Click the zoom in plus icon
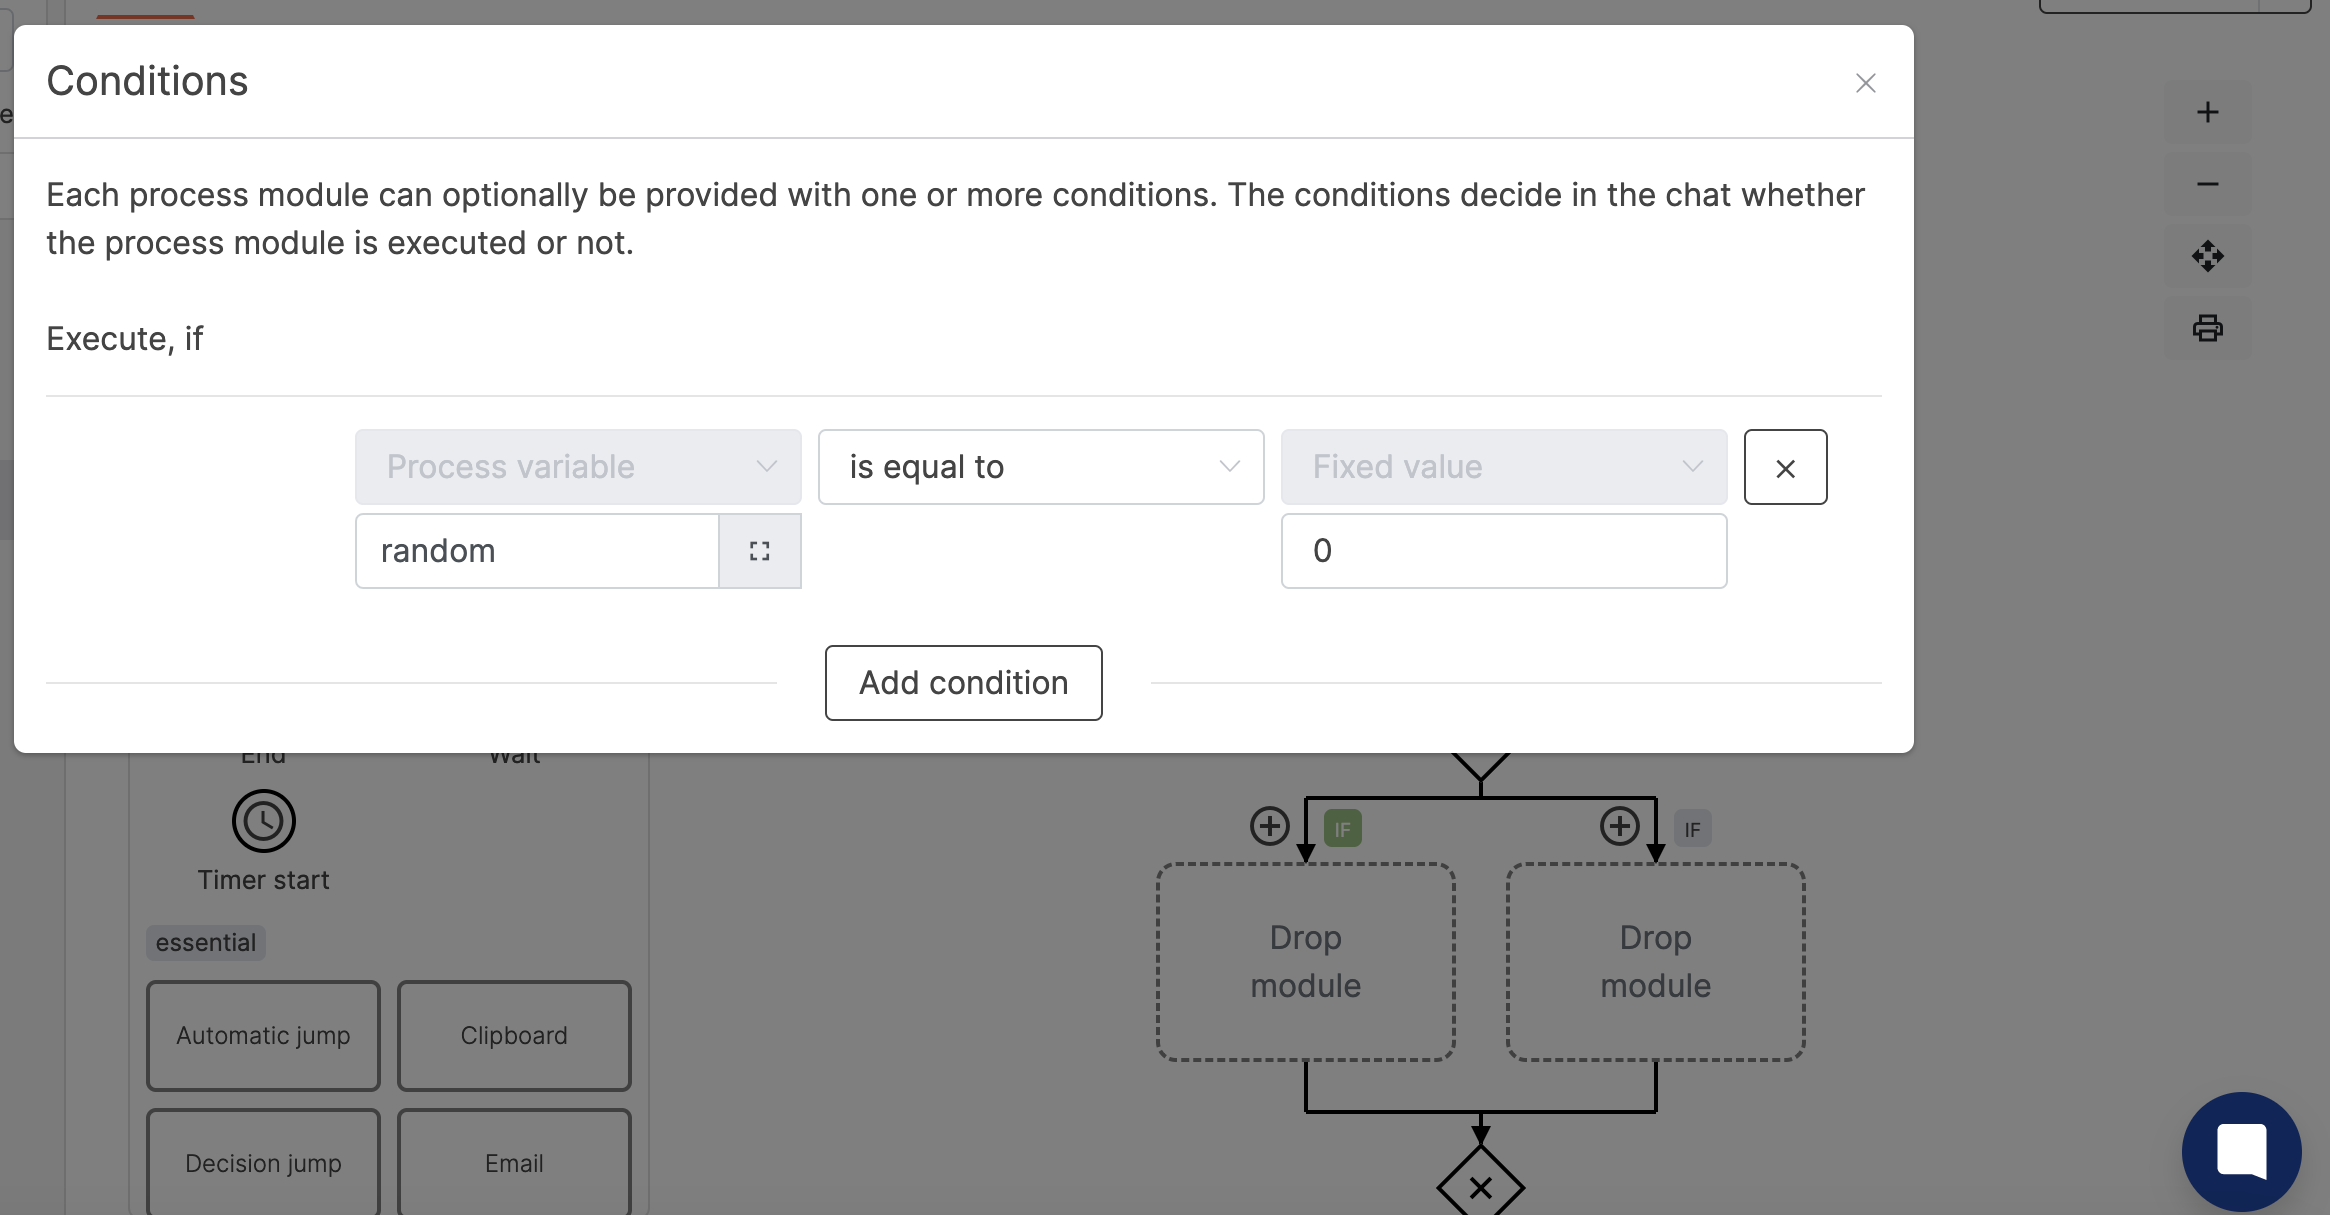 coord(2207,112)
